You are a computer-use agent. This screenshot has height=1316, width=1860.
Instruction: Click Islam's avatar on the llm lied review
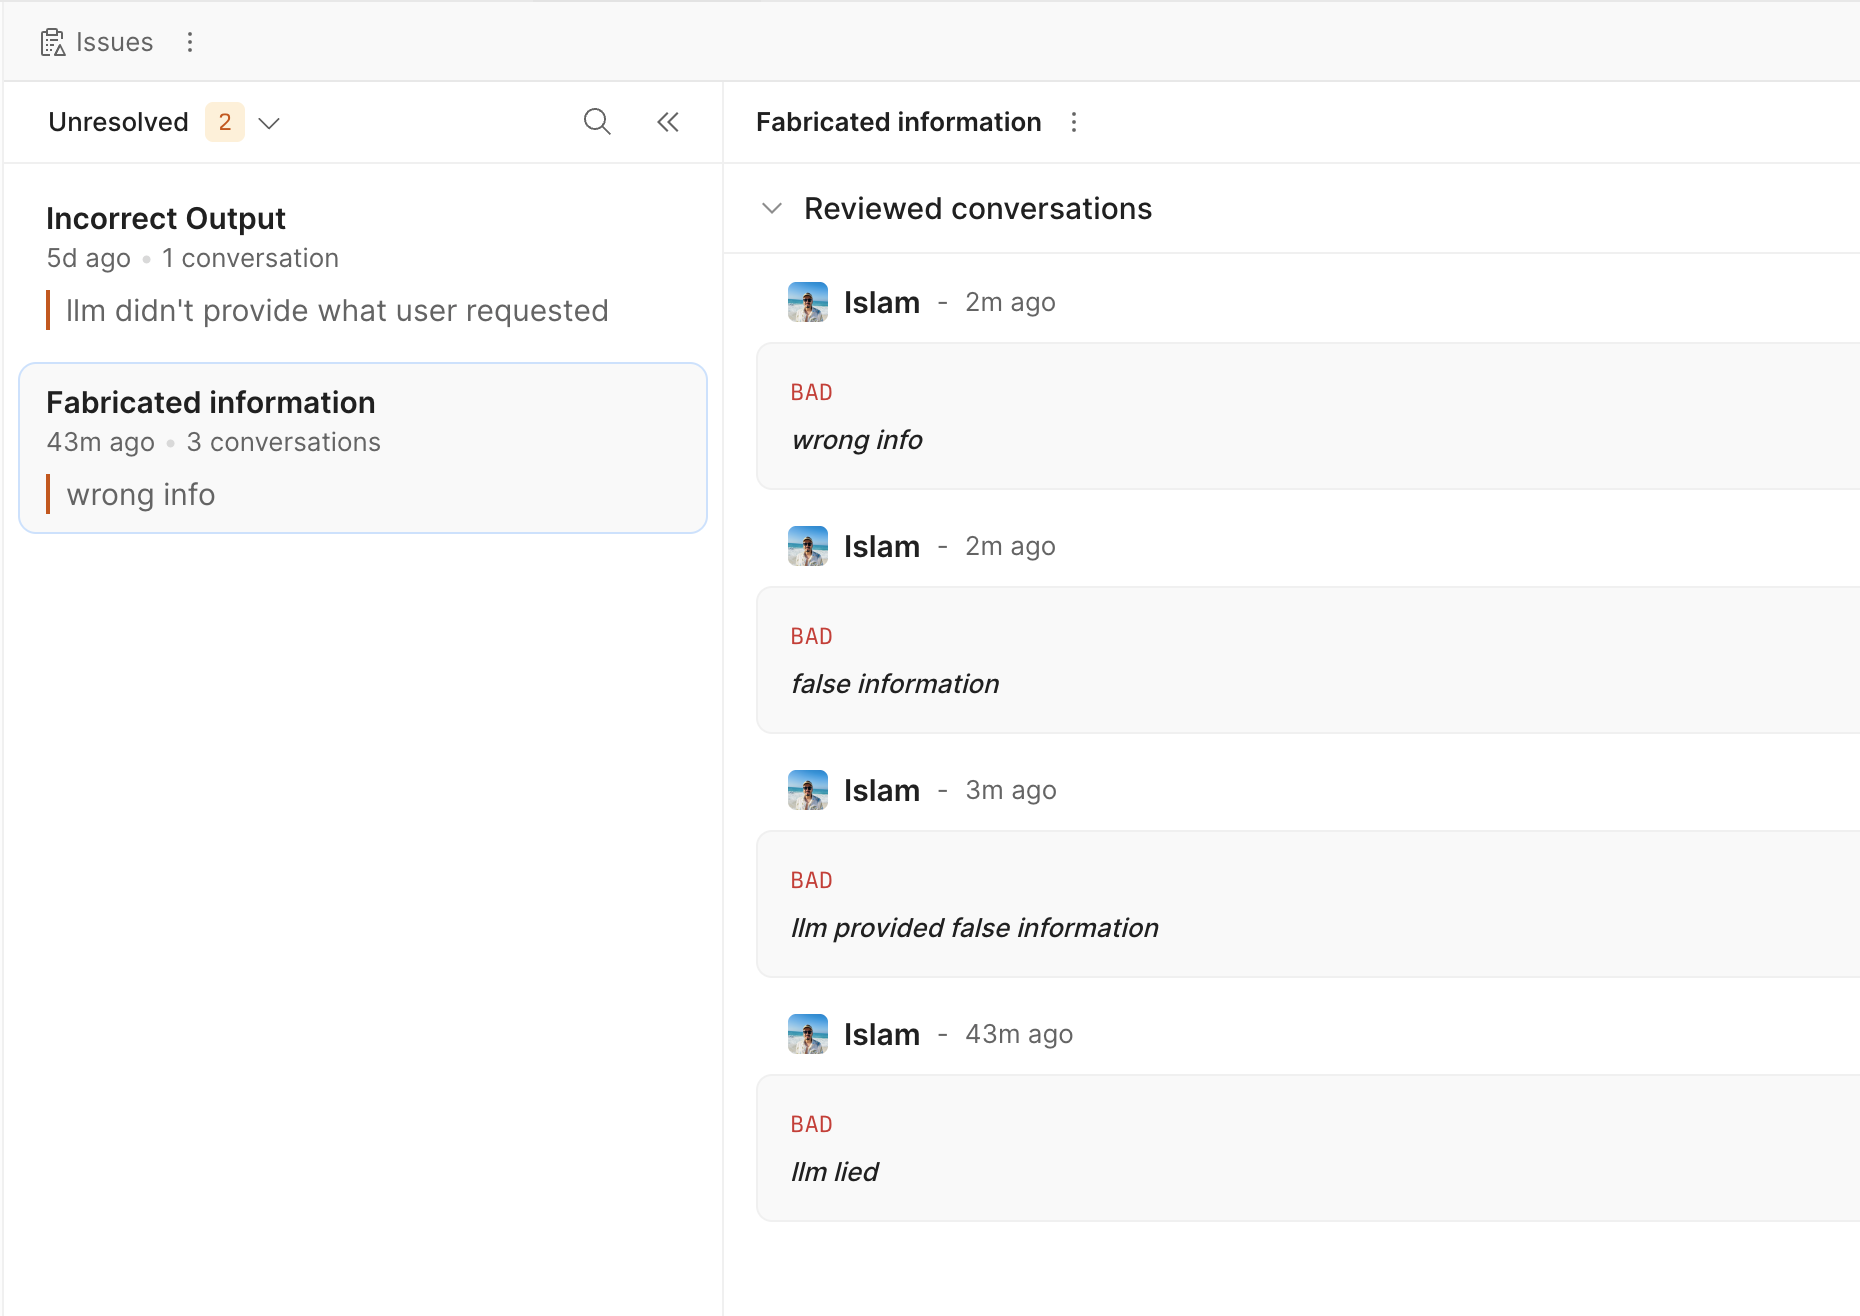click(x=808, y=1033)
